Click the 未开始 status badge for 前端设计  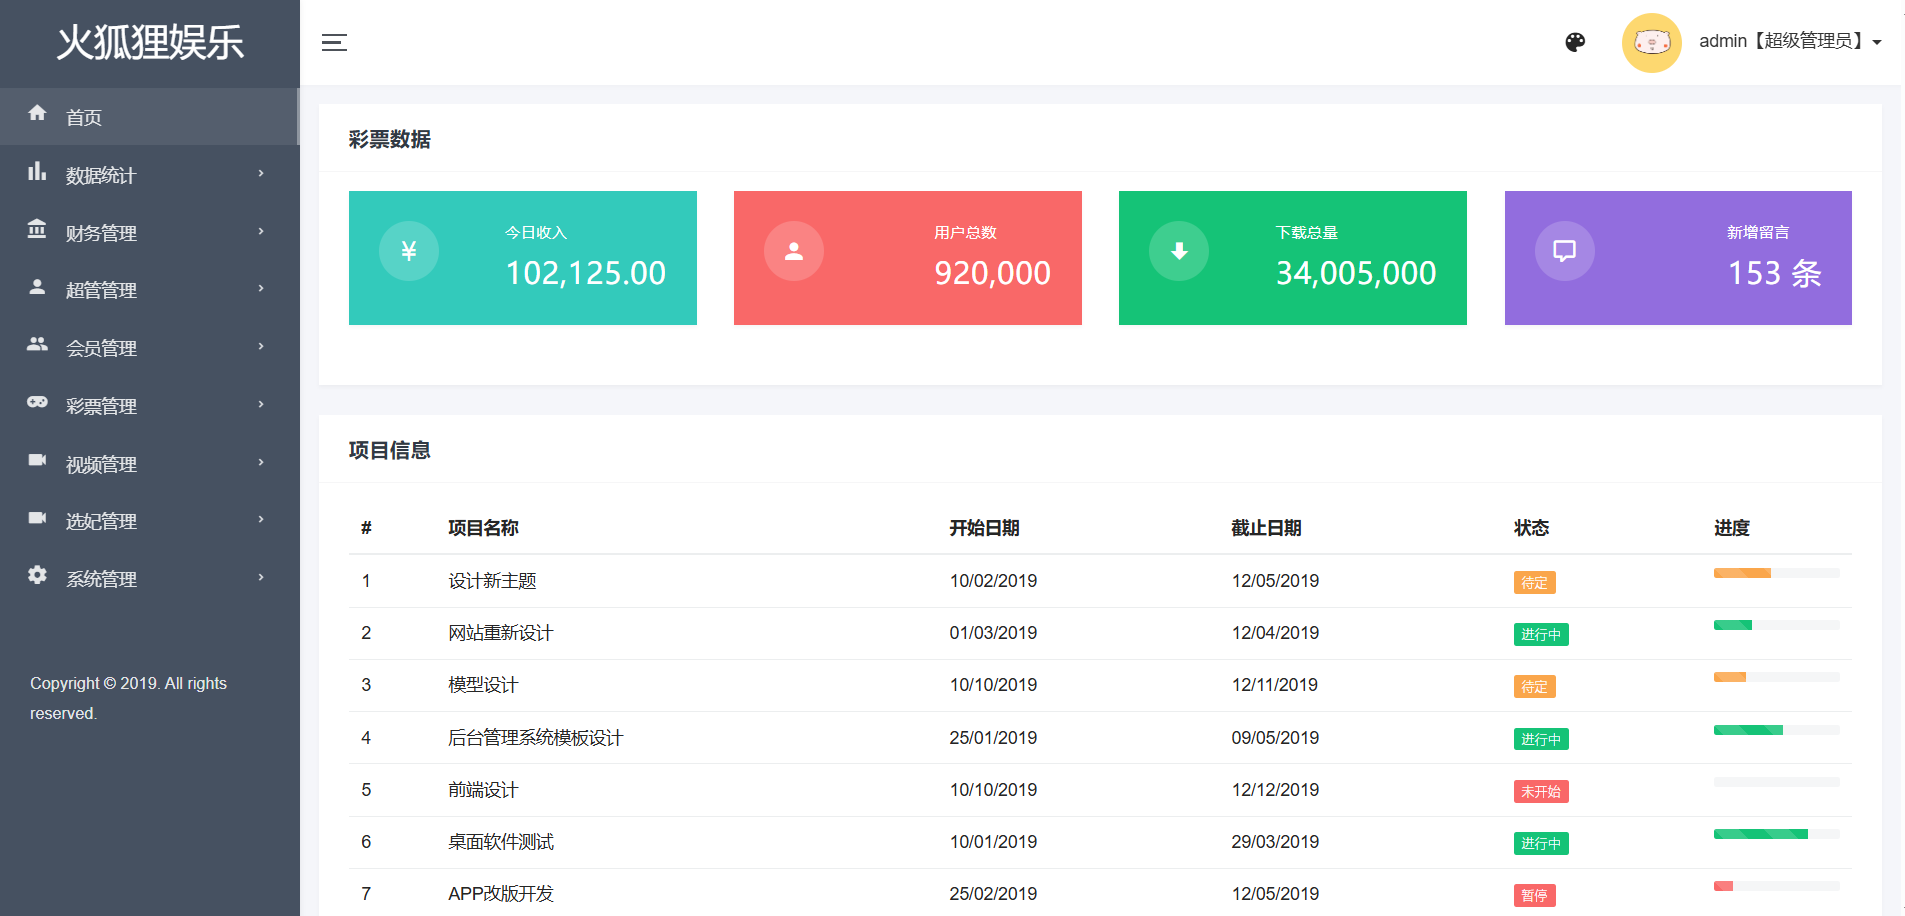[x=1540, y=792]
